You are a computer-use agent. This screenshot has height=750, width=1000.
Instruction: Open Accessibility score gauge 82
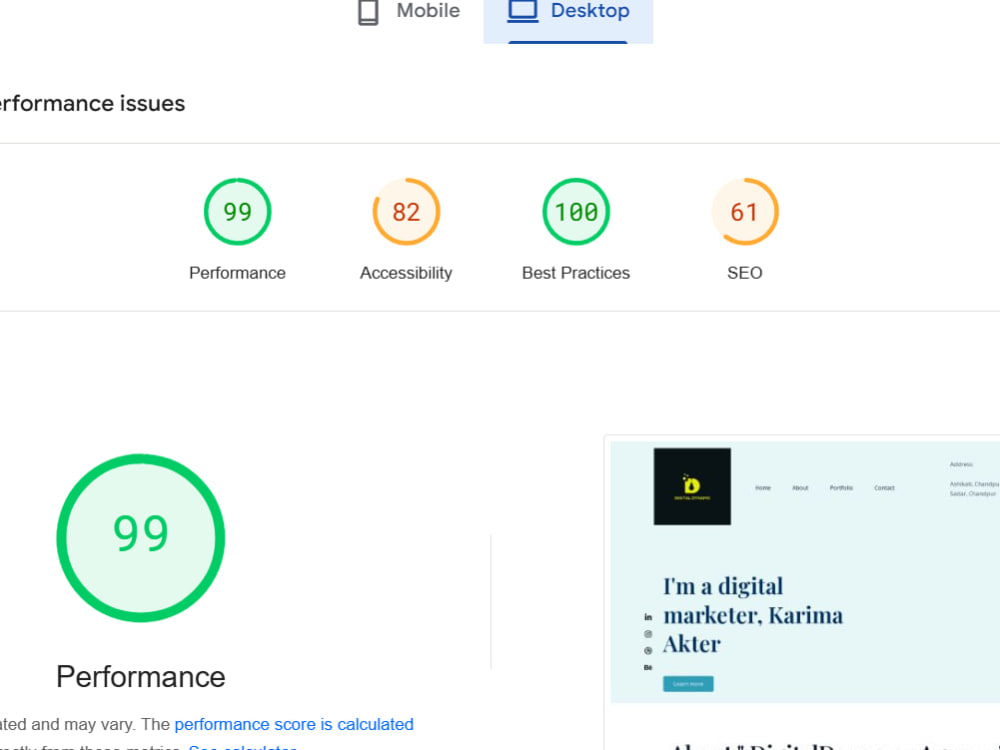[406, 212]
